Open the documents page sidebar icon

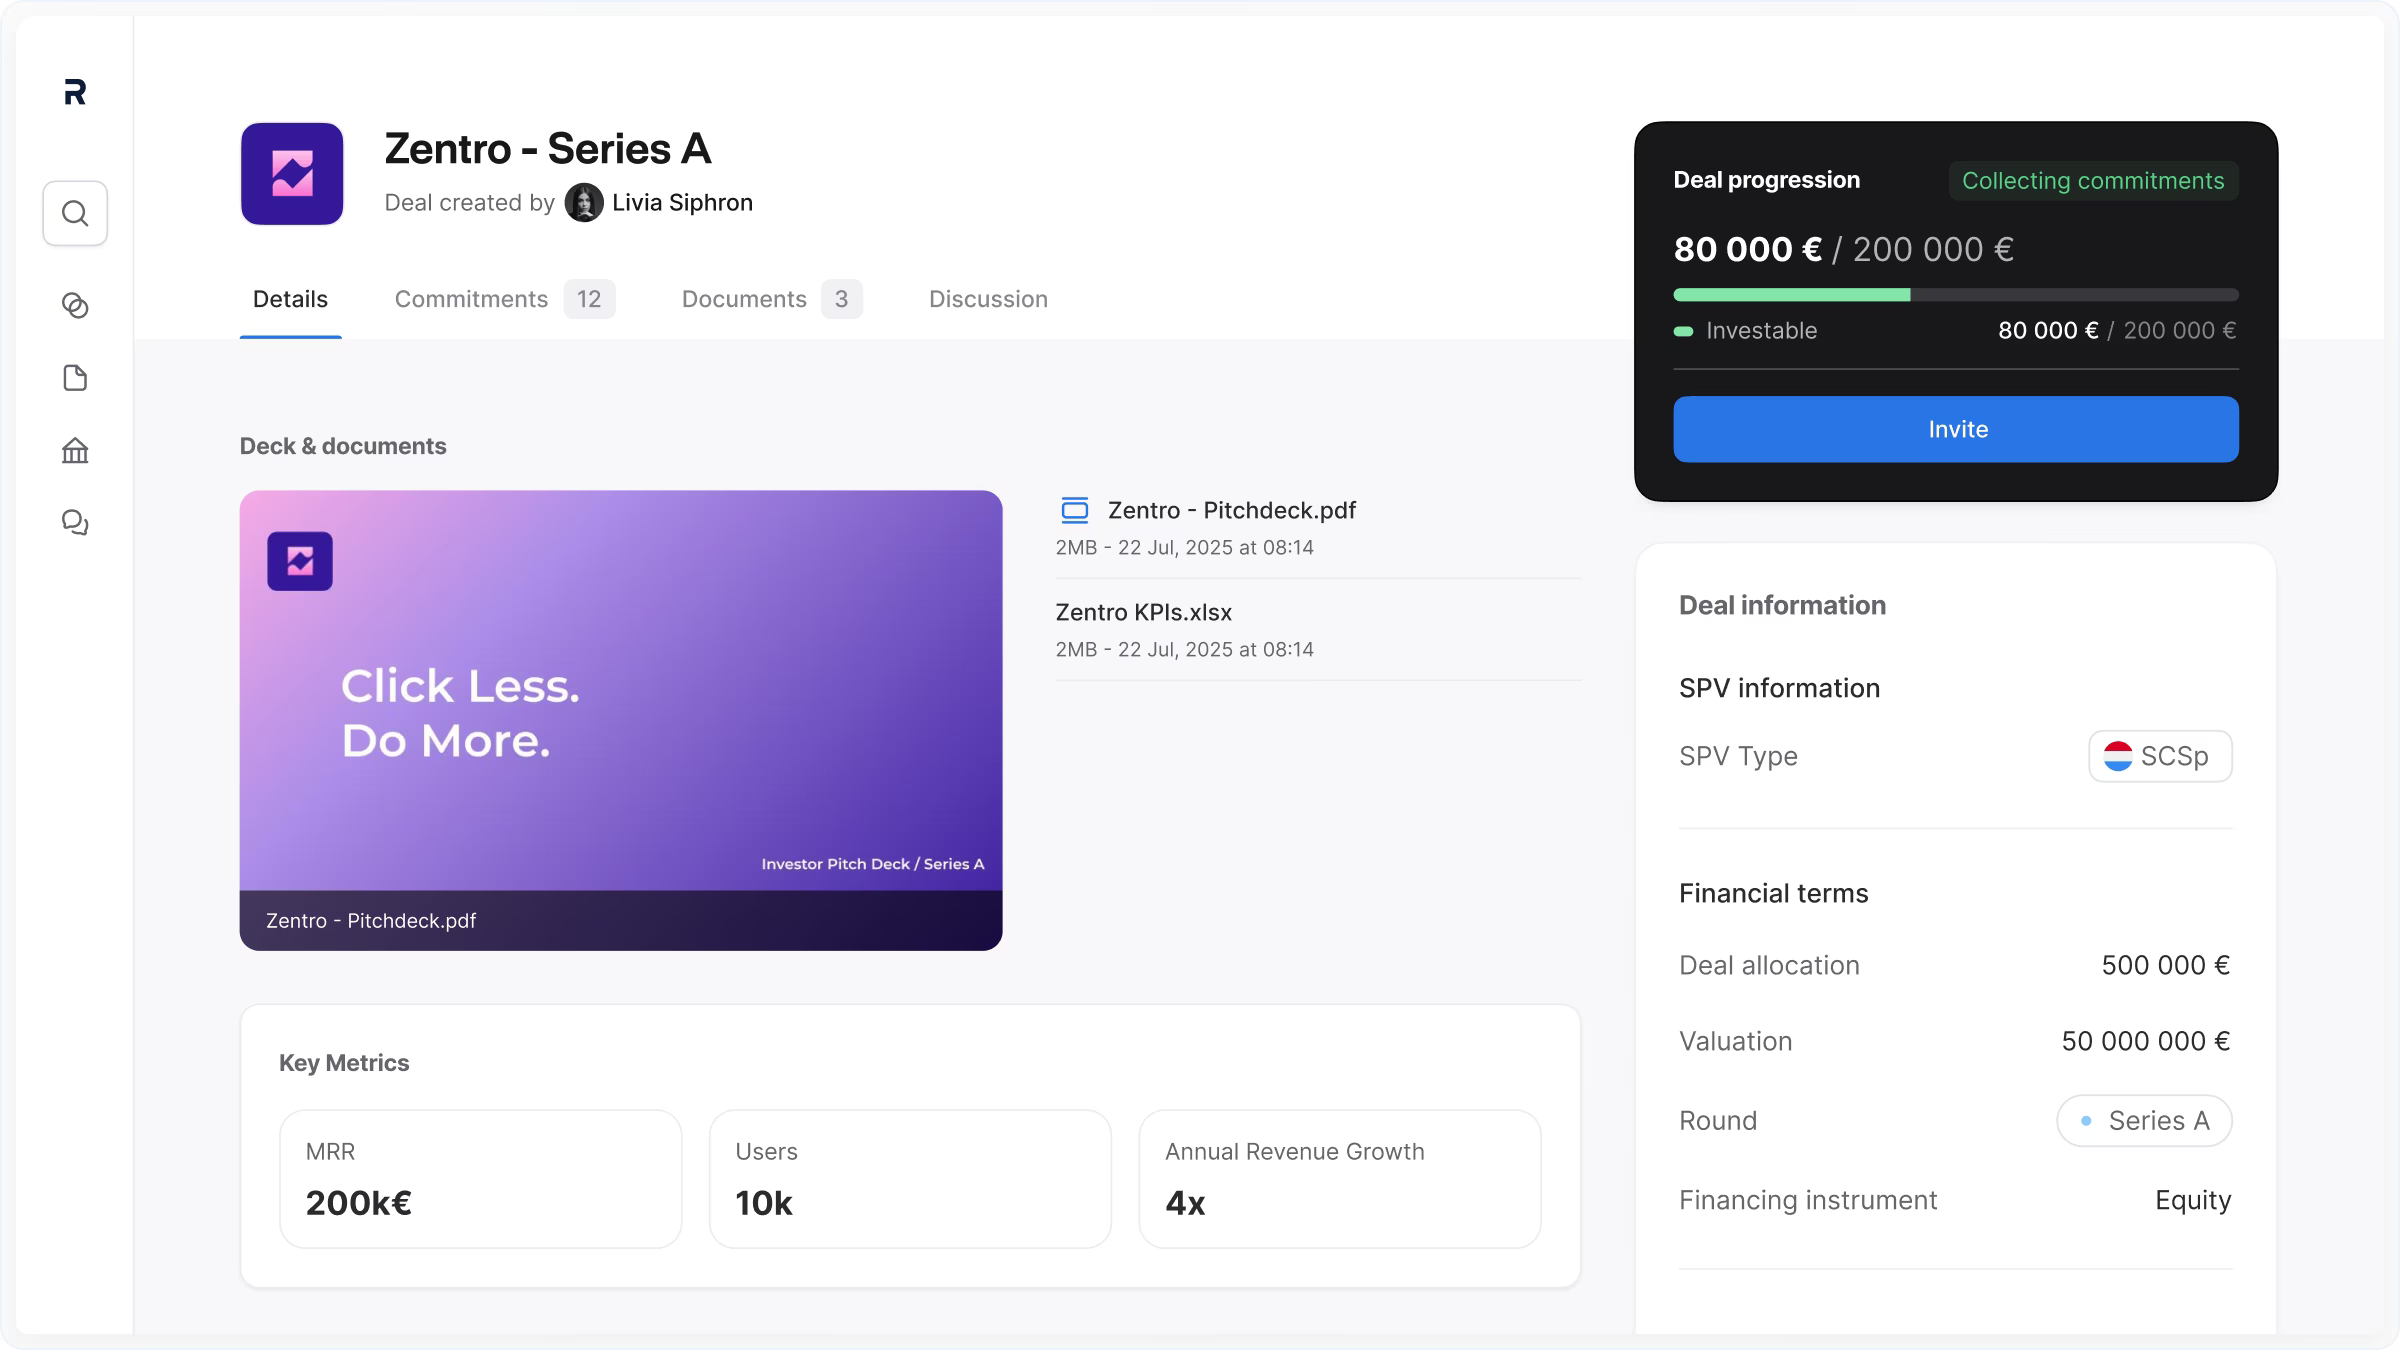[x=75, y=378]
